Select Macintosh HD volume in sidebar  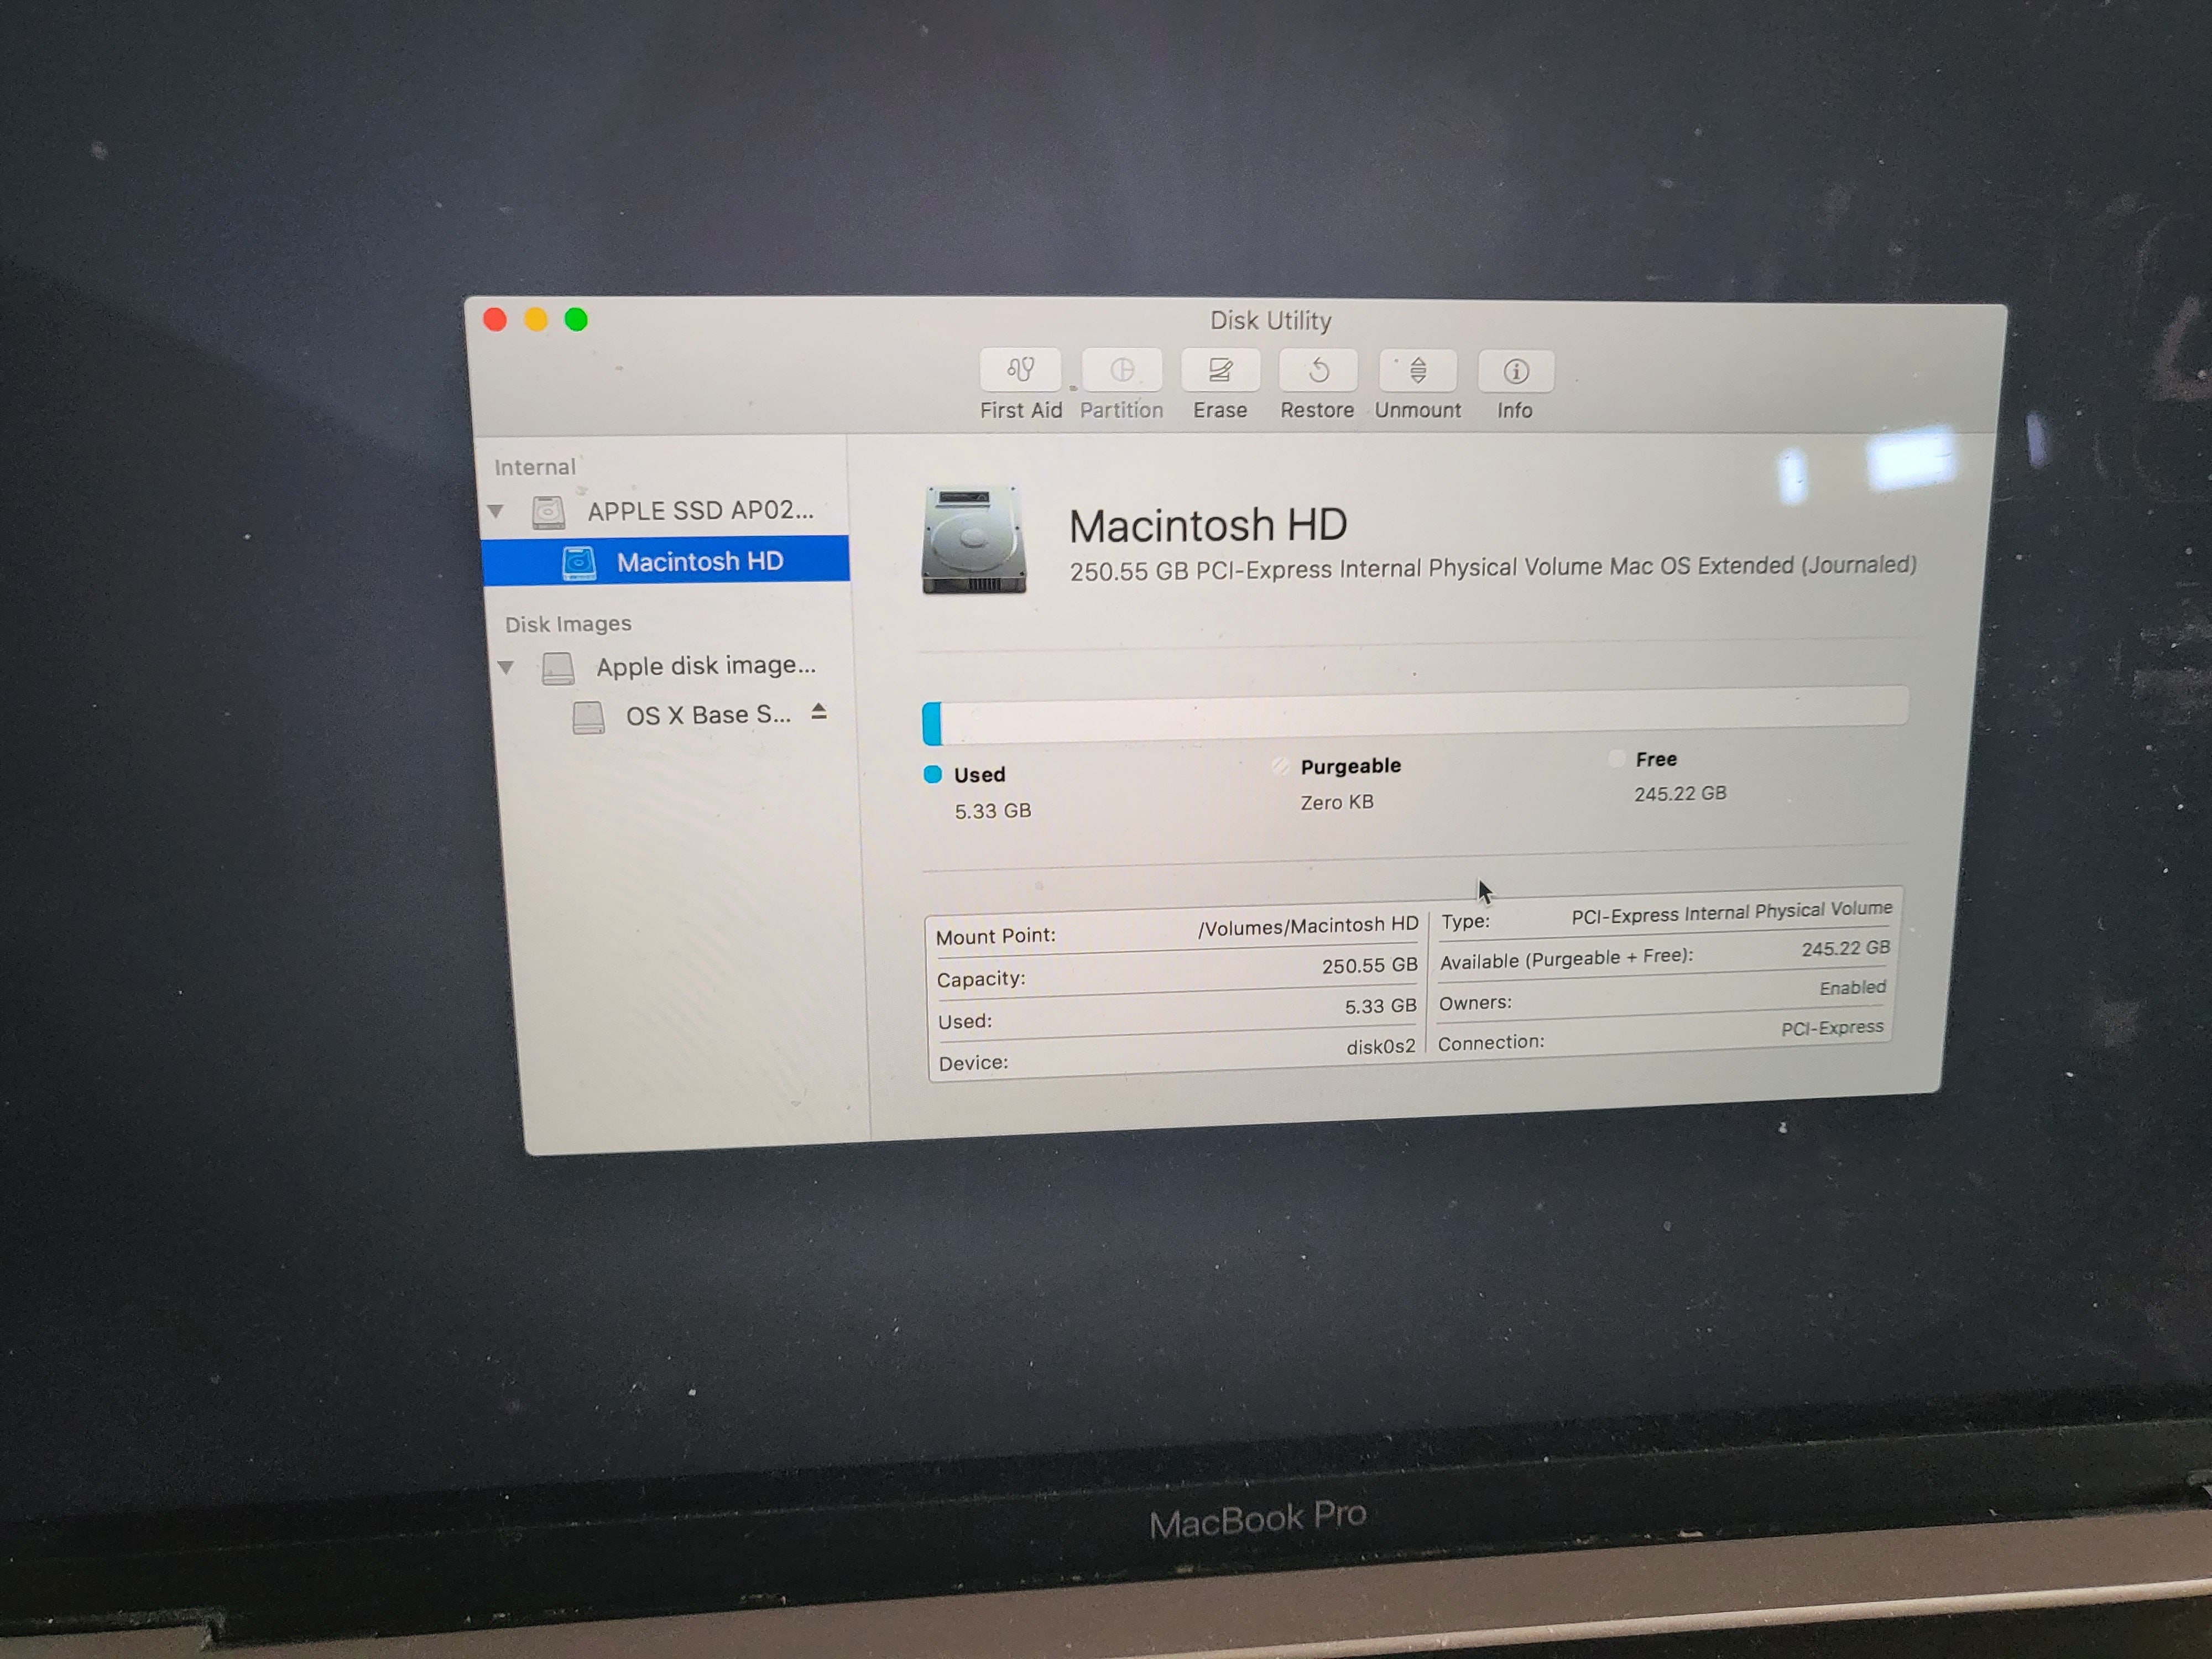(x=699, y=562)
